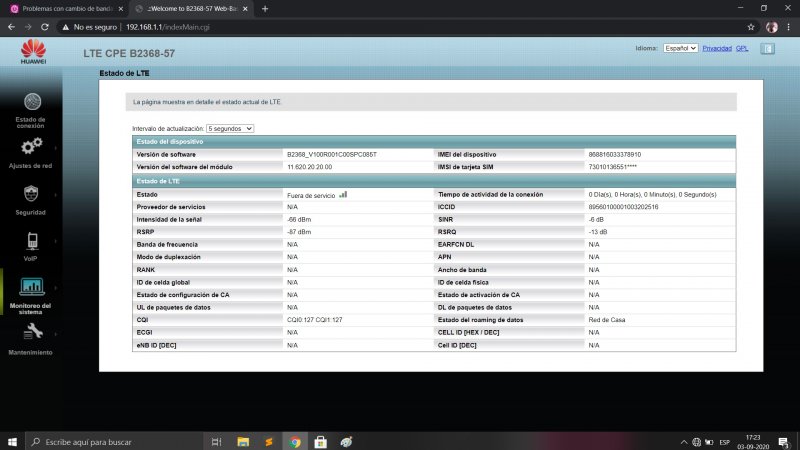The height and width of the screenshot is (450, 800).
Task: Open Microsoft Store from taskbar
Action: [x=320, y=442]
